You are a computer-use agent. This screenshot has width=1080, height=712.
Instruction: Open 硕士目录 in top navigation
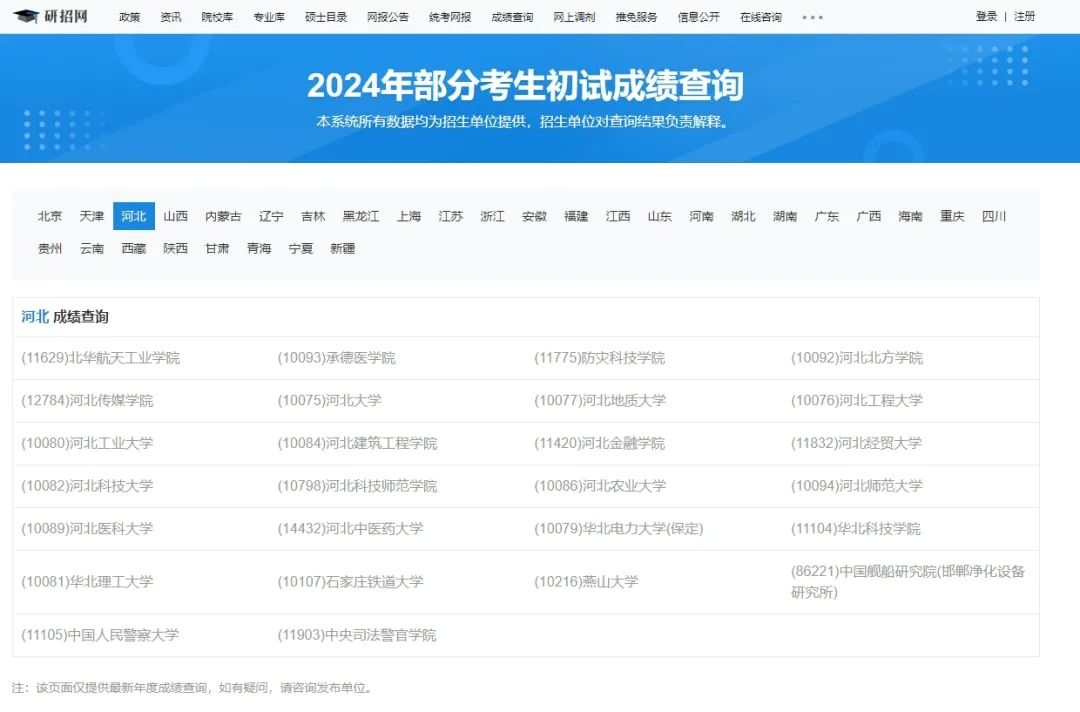[326, 17]
